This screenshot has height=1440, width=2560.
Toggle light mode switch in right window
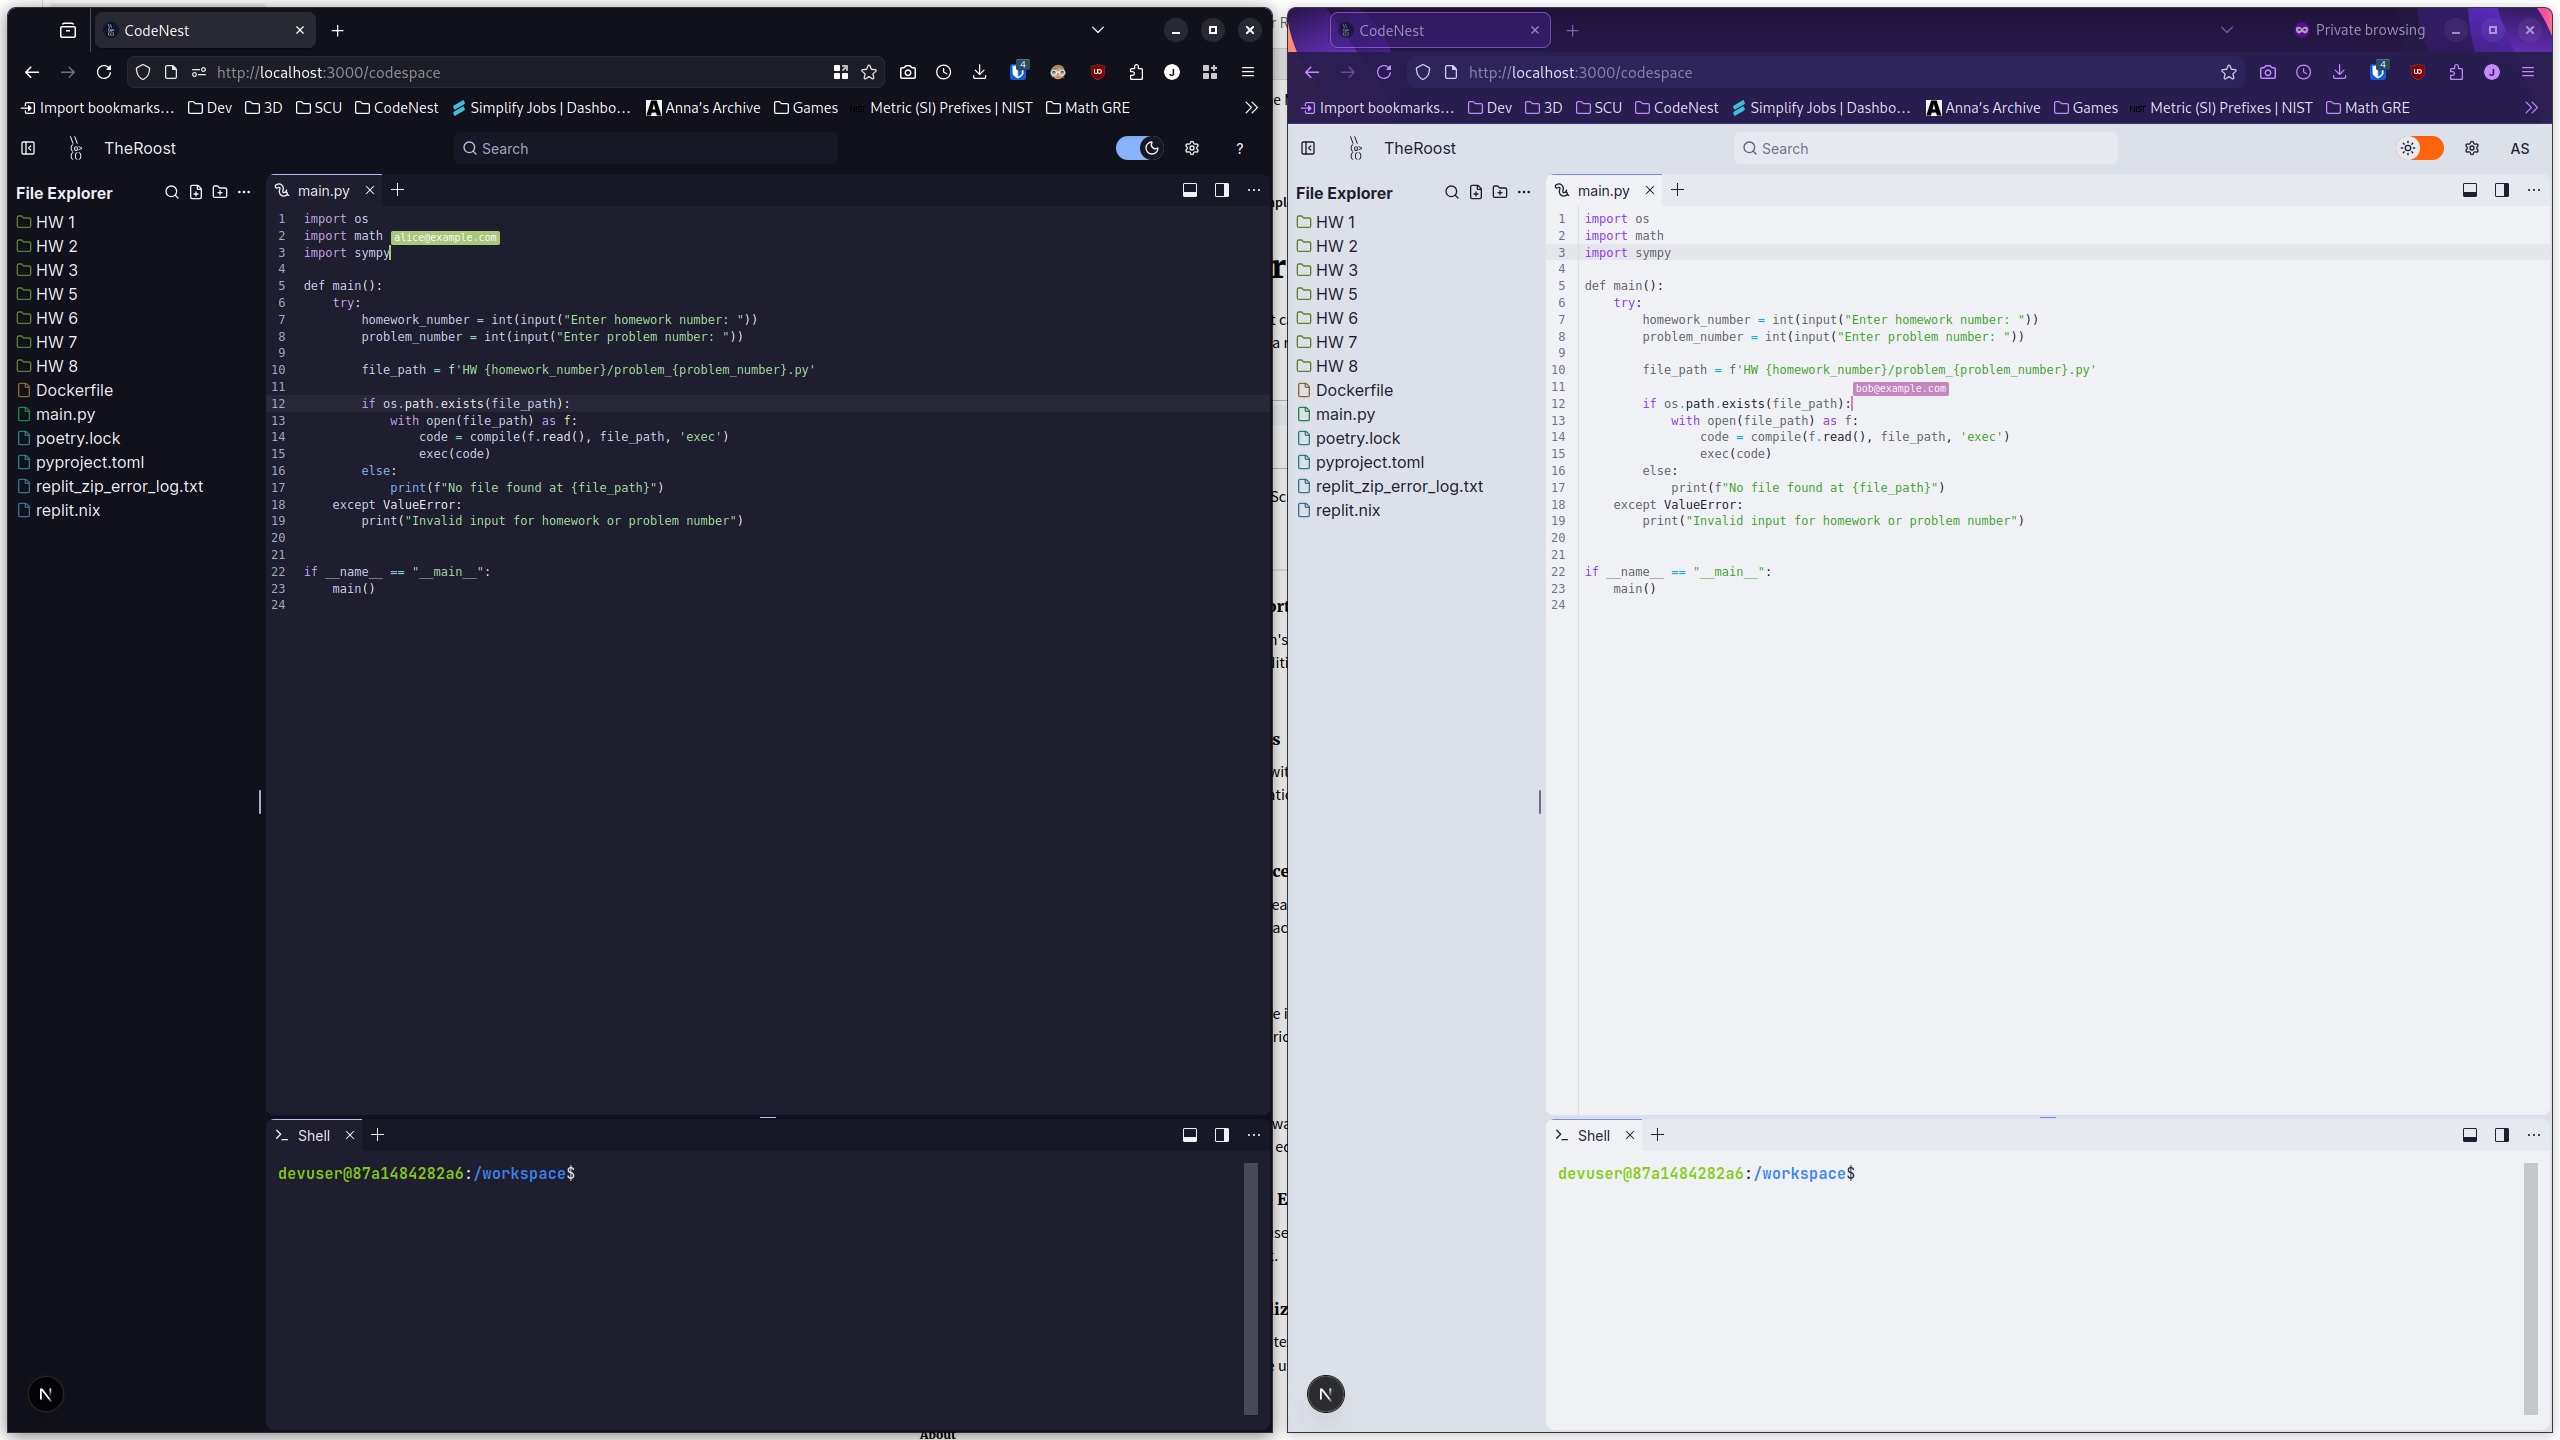coord(2421,148)
